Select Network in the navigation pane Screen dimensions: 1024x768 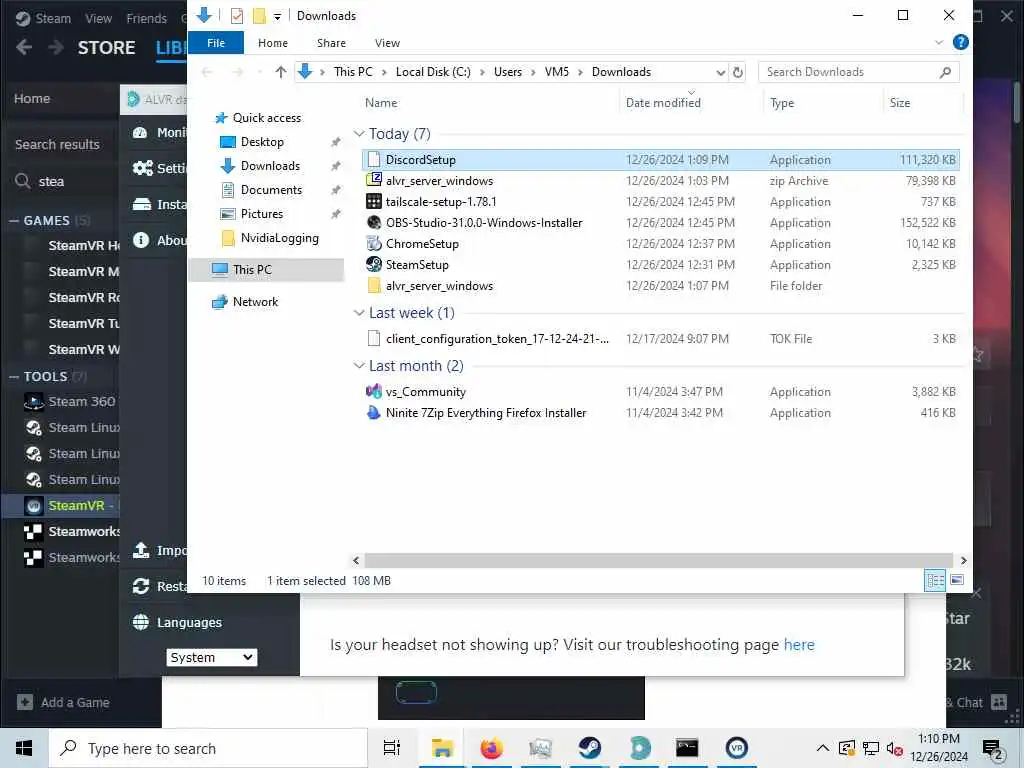[x=255, y=302]
